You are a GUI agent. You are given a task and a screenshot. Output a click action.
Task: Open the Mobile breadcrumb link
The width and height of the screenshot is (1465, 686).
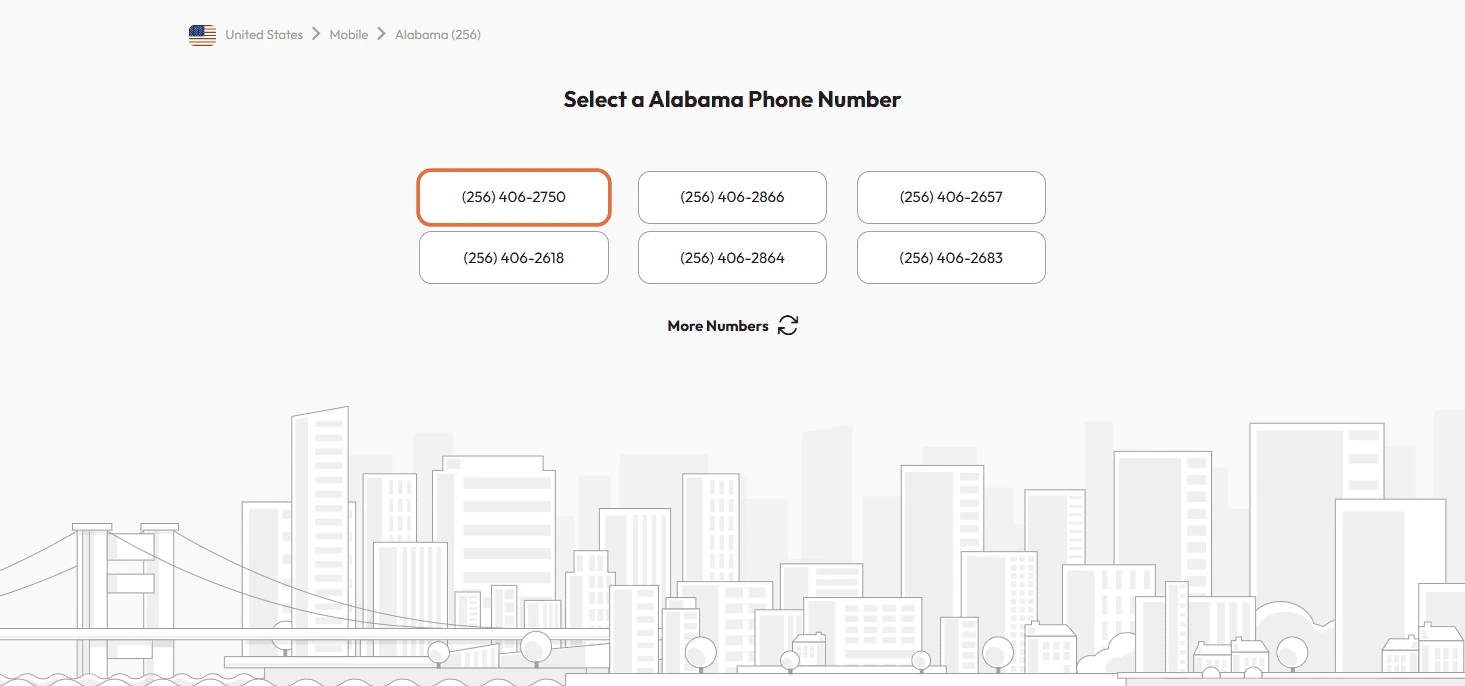click(x=349, y=35)
